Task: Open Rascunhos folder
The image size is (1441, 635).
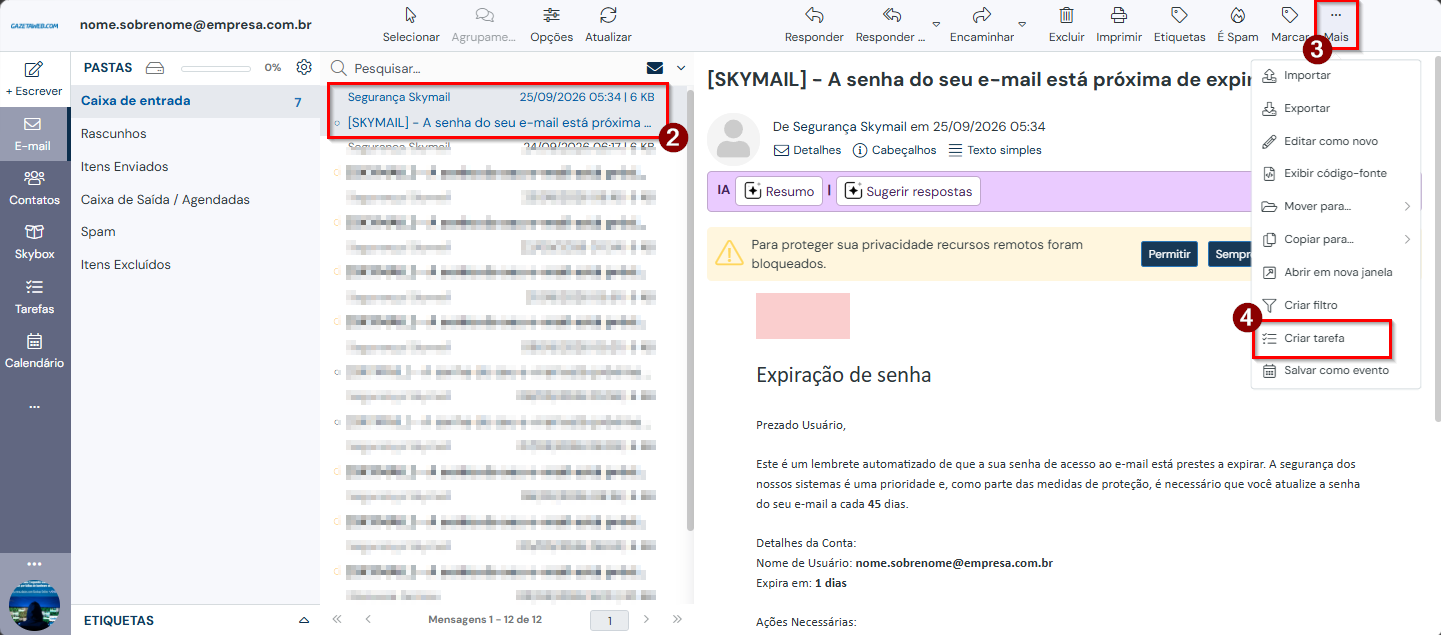Action: pos(195,134)
